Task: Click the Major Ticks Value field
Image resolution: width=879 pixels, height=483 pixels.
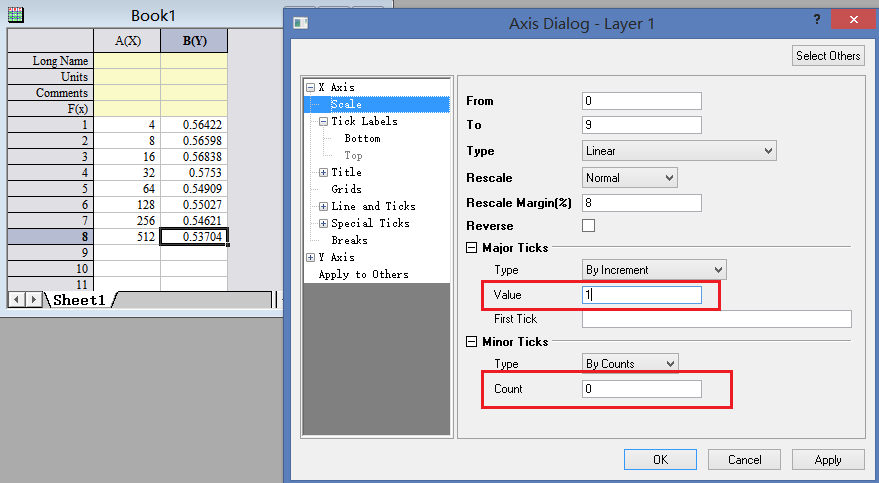Action: [x=642, y=295]
